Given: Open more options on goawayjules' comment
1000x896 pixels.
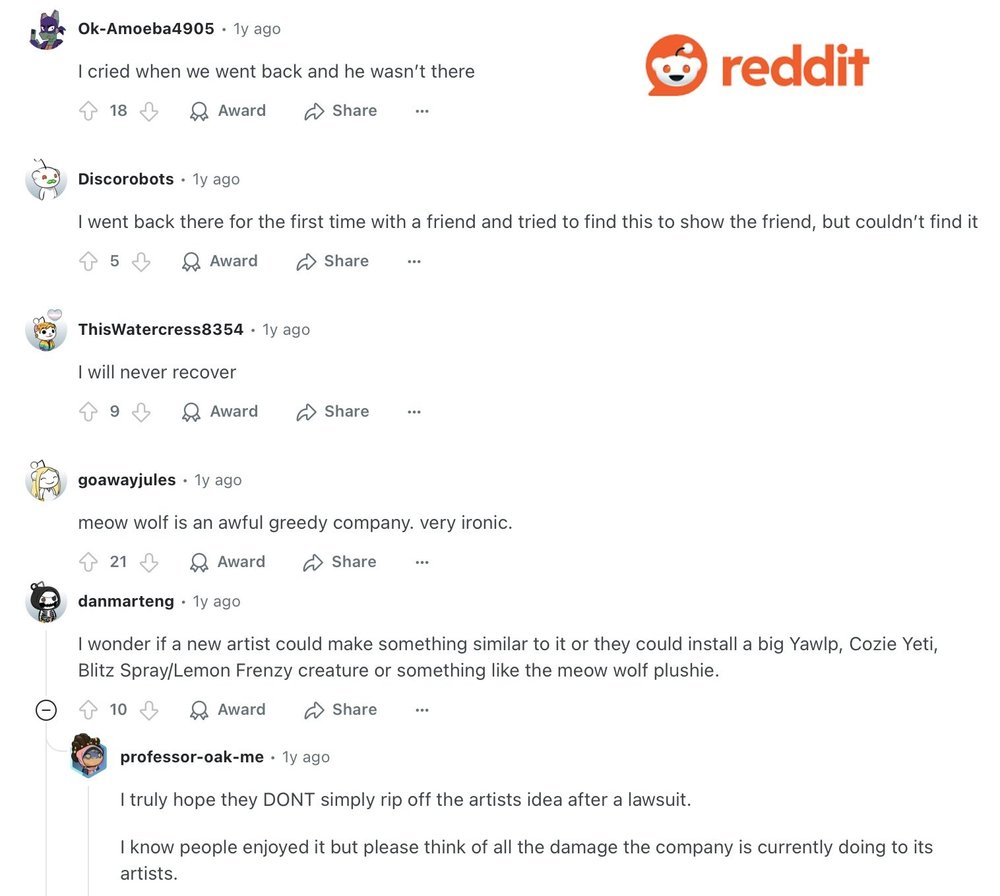Looking at the screenshot, I should 422,562.
